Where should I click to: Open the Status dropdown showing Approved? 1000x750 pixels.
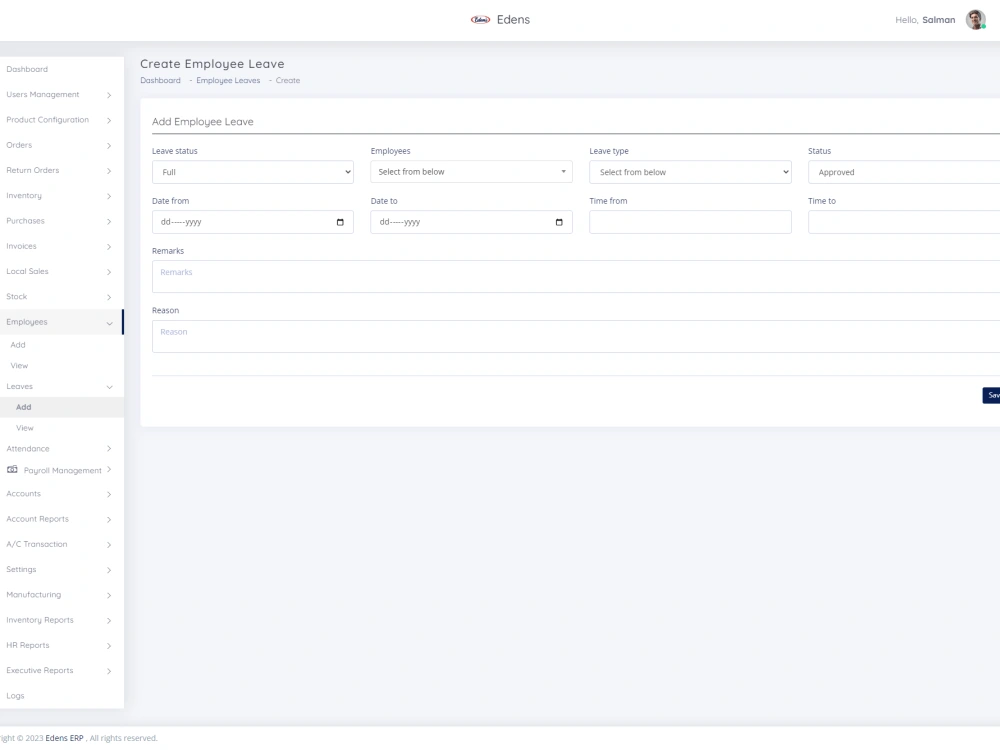(x=904, y=172)
